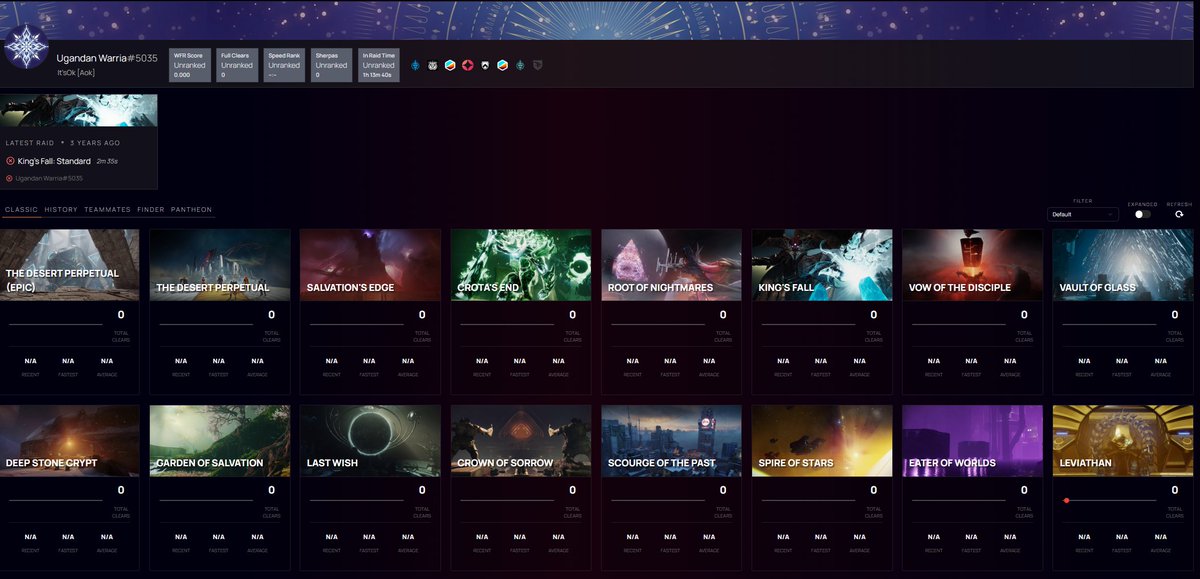Click the red crosshair circle badge icon
1200x579 pixels.
click(467, 65)
